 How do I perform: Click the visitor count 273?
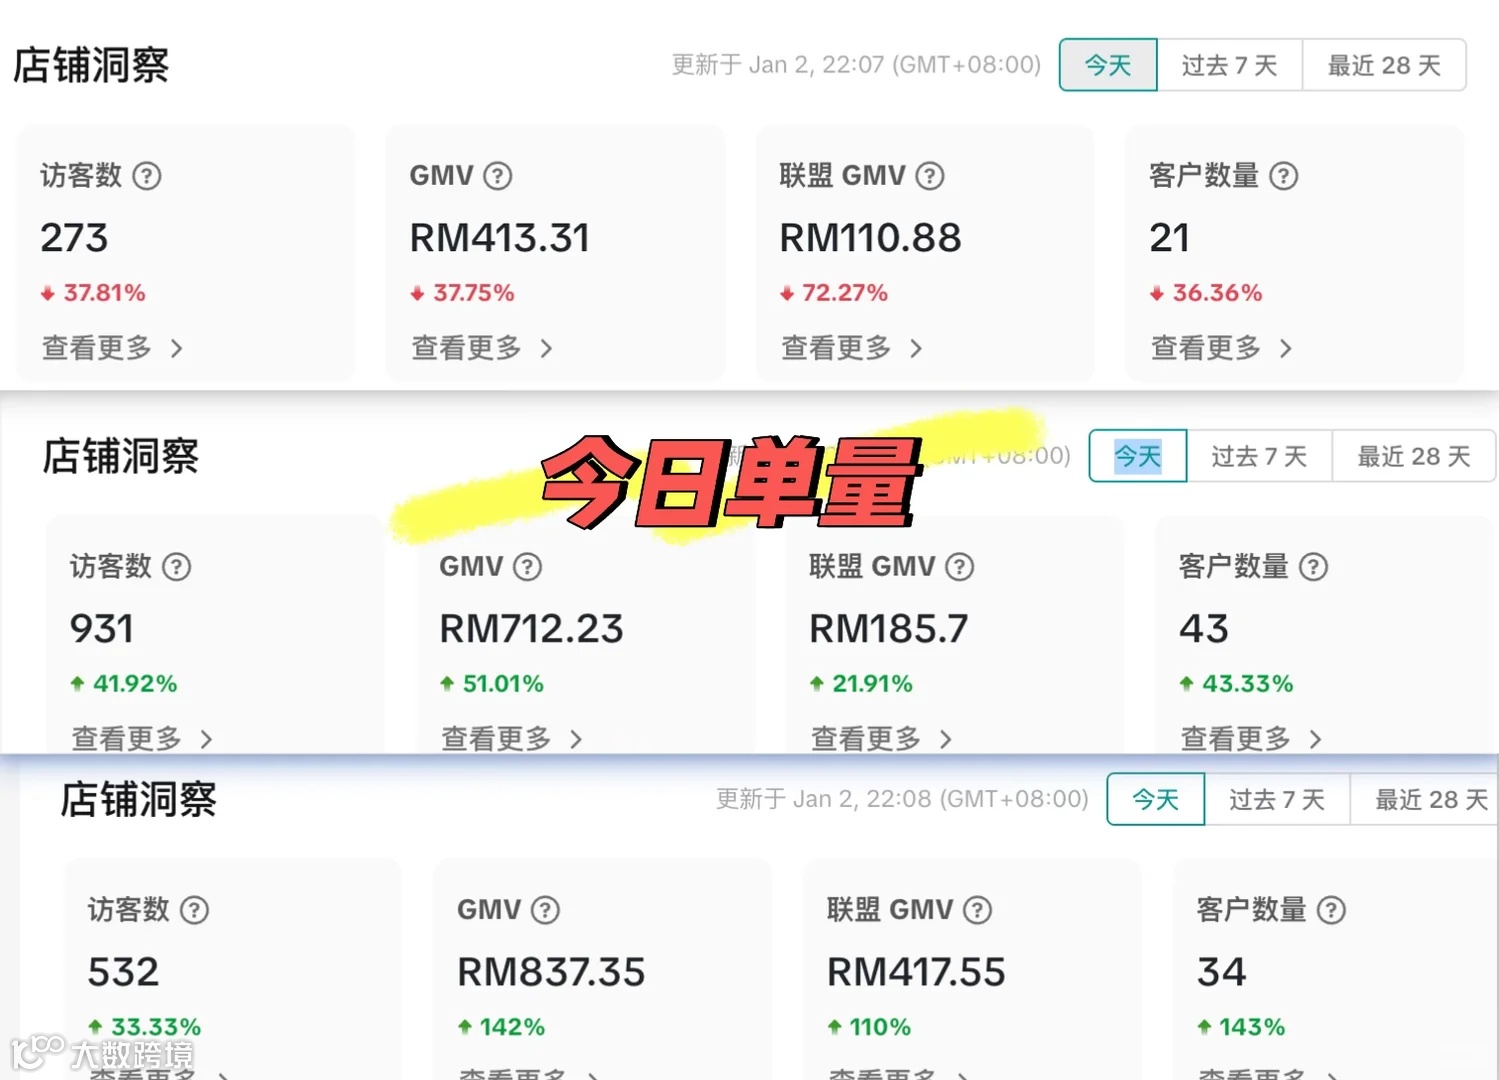[74, 238]
